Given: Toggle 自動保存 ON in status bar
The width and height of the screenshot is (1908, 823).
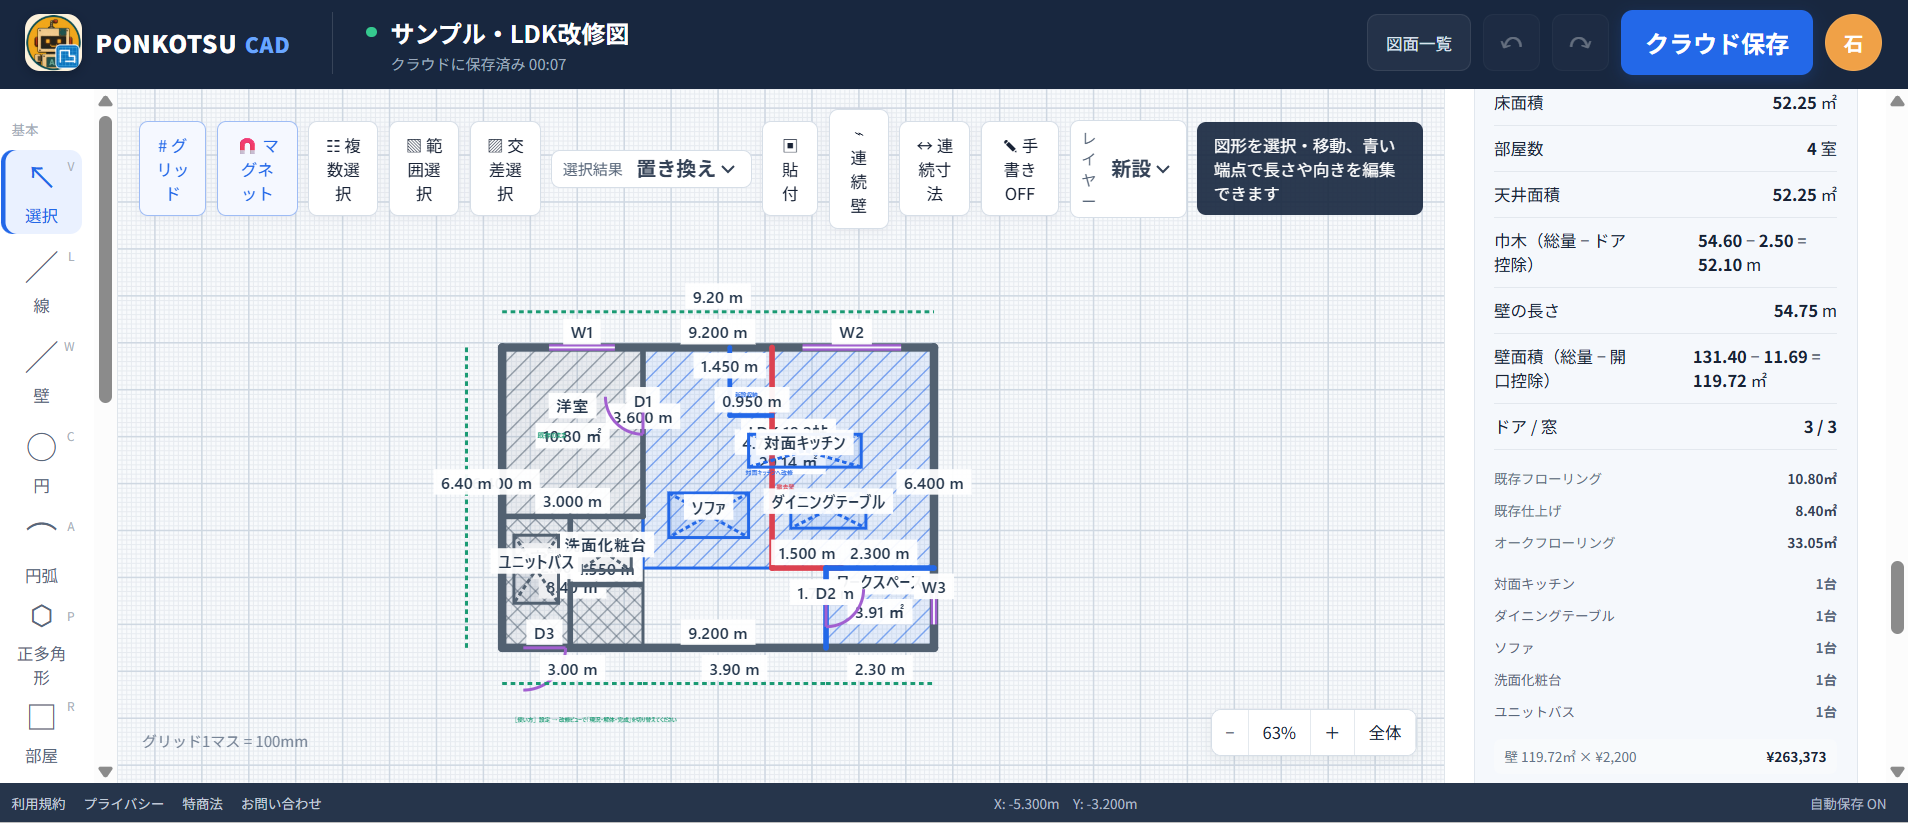Looking at the screenshot, I should (1848, 804).
